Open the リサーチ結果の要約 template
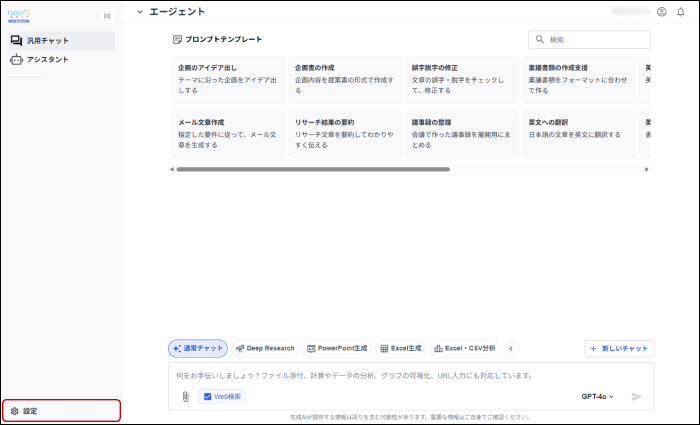 pos(345,135)
